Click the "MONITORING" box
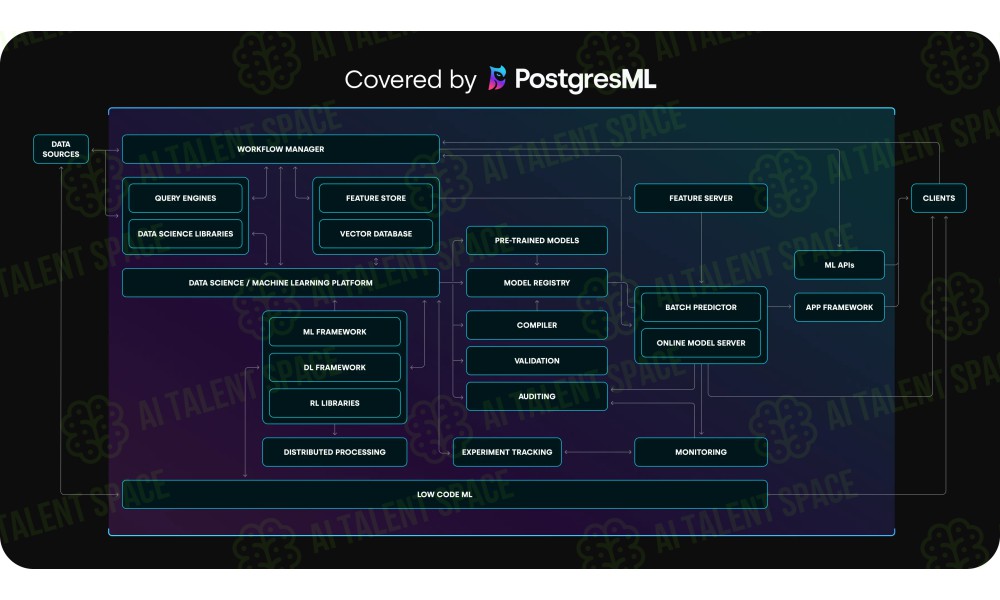This screenshot has width=1000, height=600. coord(701,452)
